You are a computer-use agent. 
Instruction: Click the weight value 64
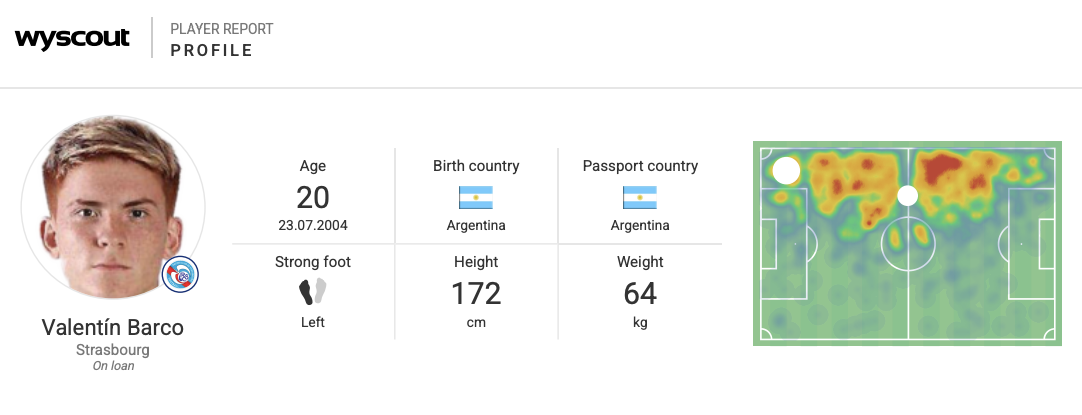(x=640, y=293)
